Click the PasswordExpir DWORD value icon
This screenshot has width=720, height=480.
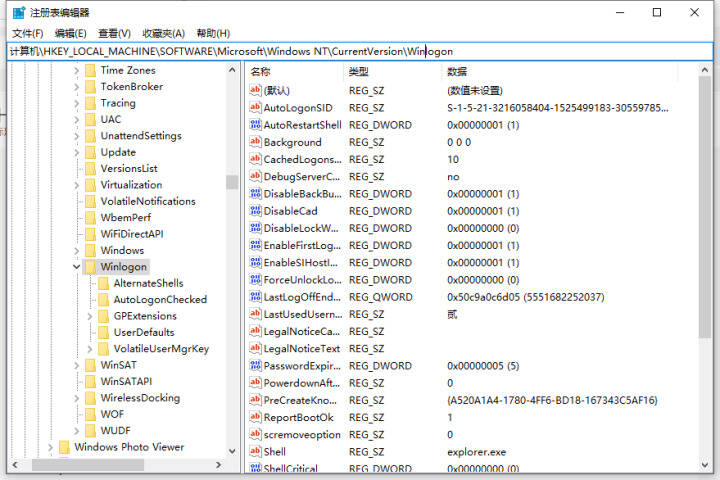pyautogui.click(x=255, y=366)
